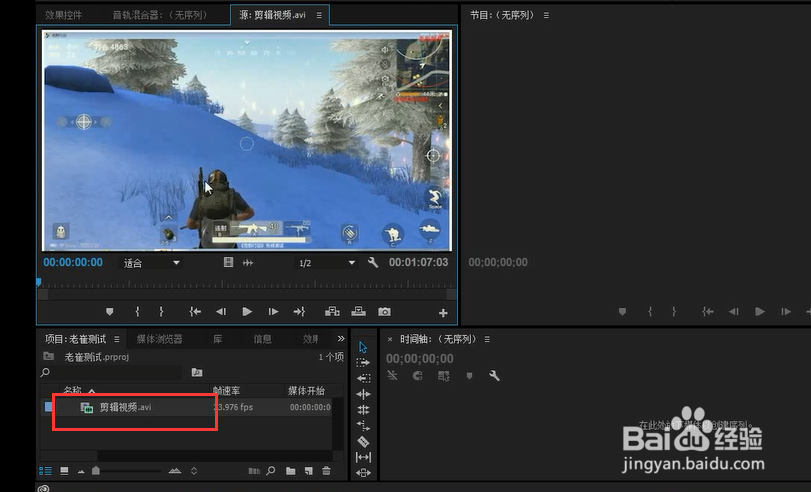Switch to the 库 tab

coord(218,339)
